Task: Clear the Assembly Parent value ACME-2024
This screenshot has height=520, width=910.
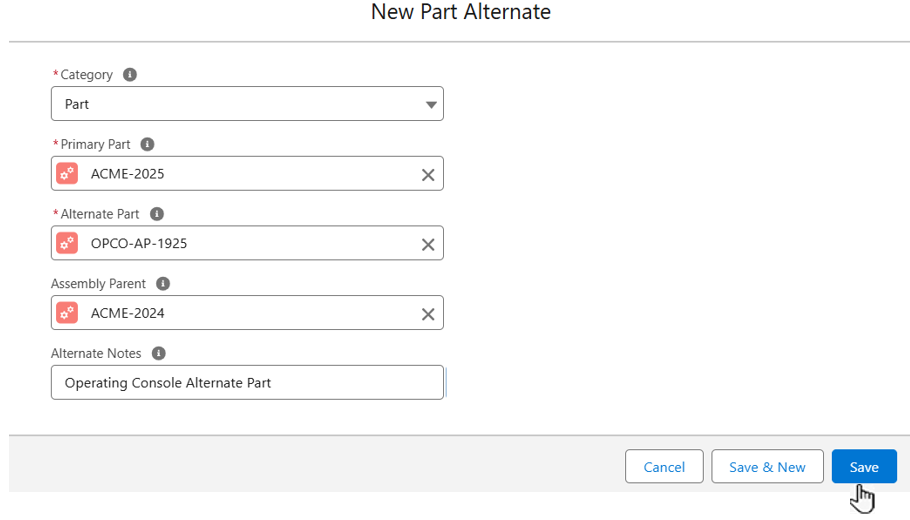Action: [428, 314]
